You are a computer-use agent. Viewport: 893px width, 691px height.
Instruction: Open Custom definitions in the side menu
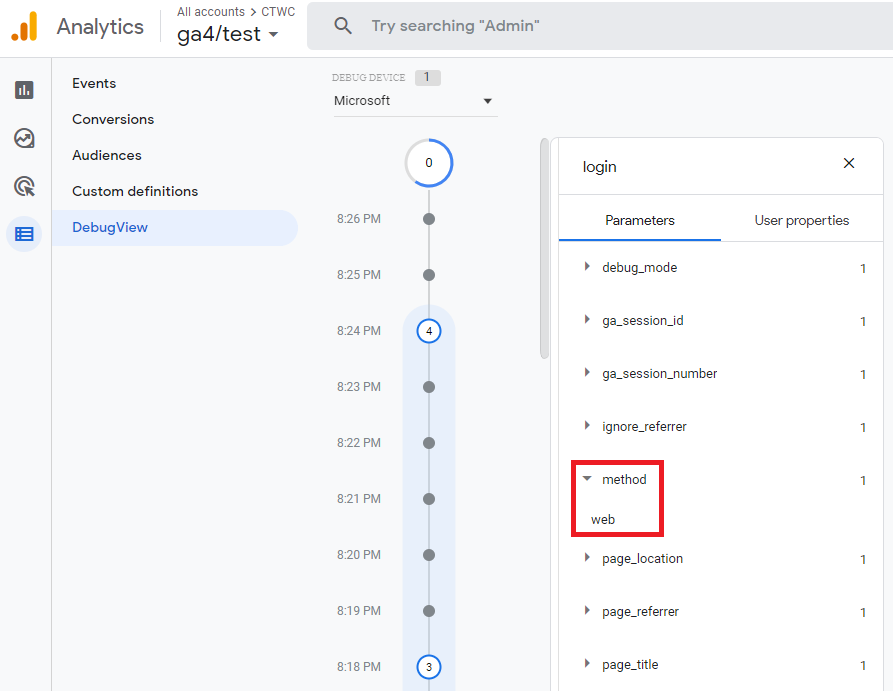click(135, 191)
